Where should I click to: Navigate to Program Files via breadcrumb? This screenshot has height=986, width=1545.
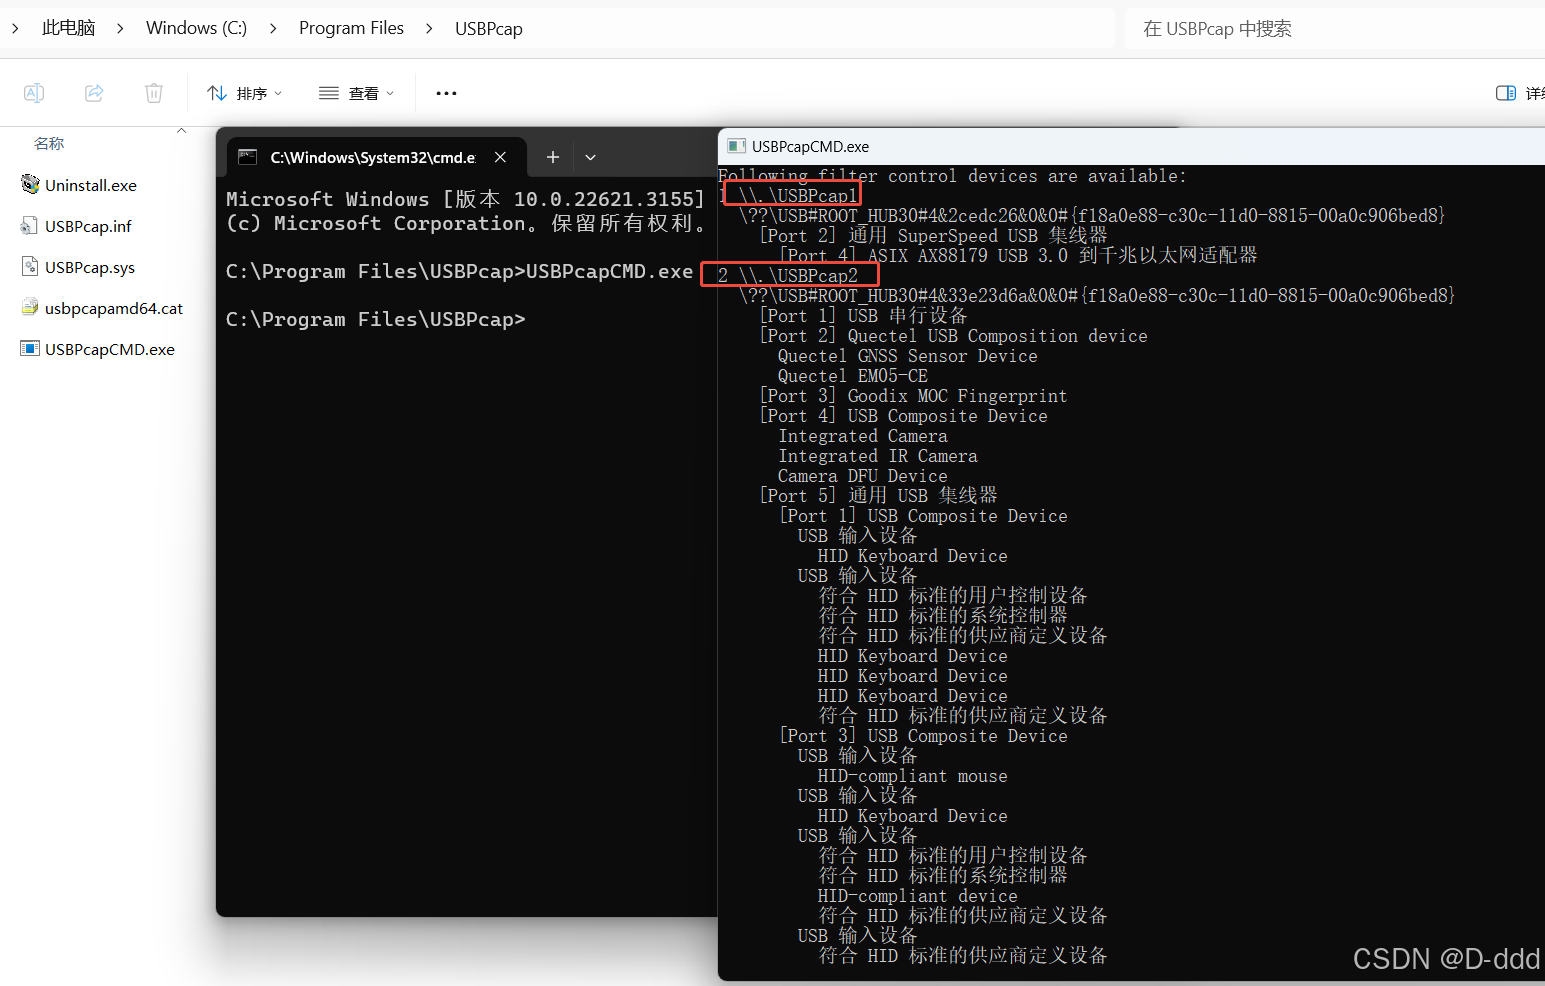(351, 28)
